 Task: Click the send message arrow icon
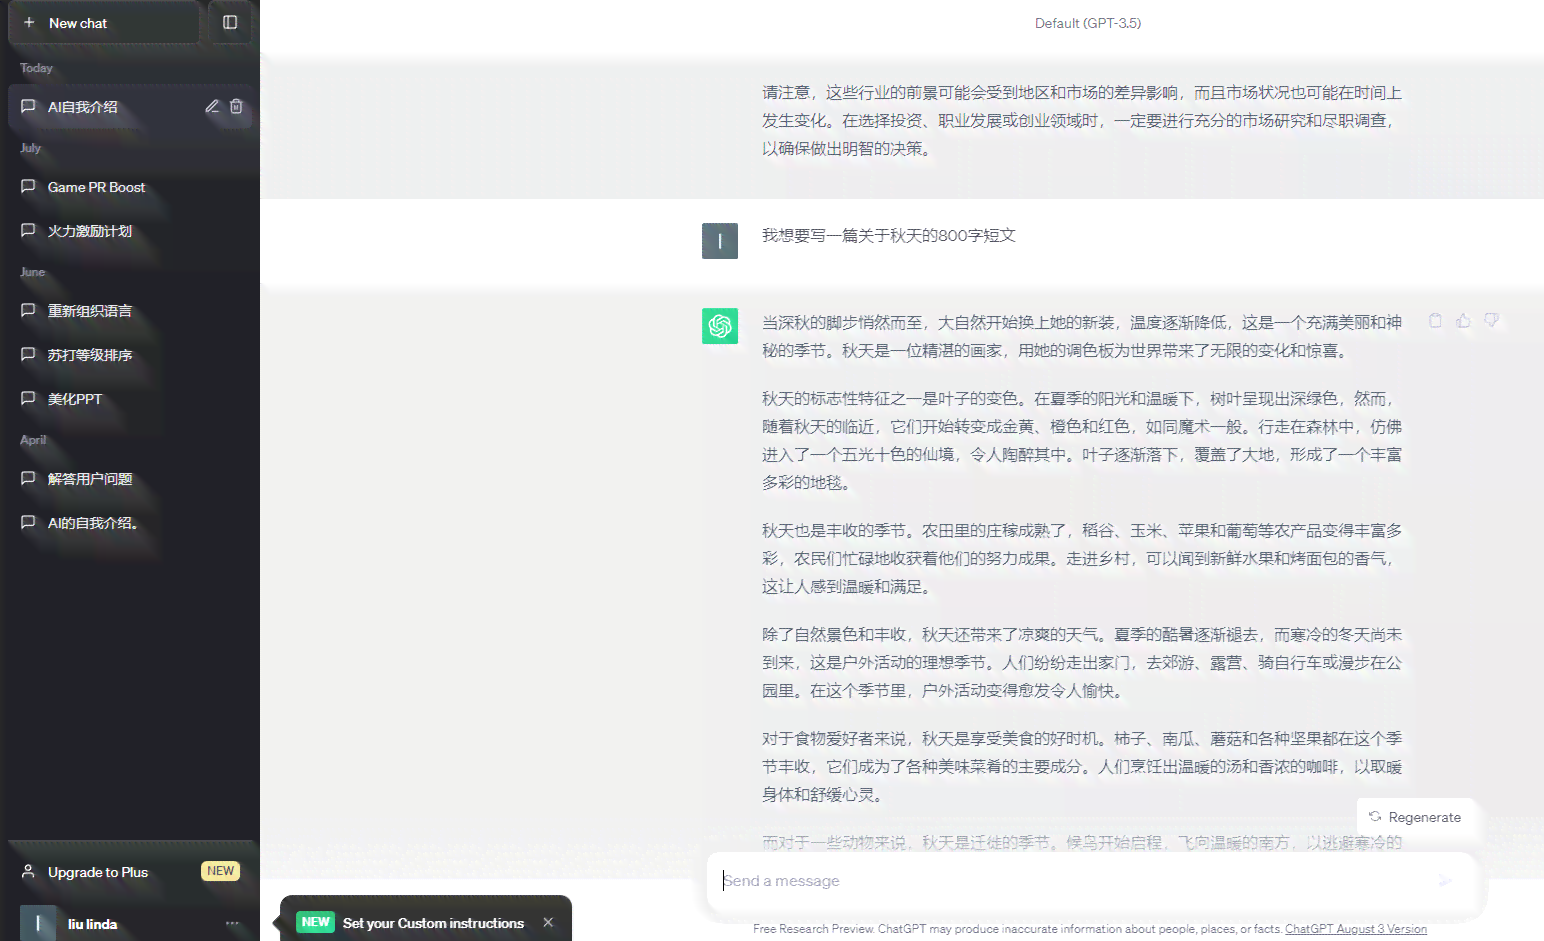click(1445, 881)
